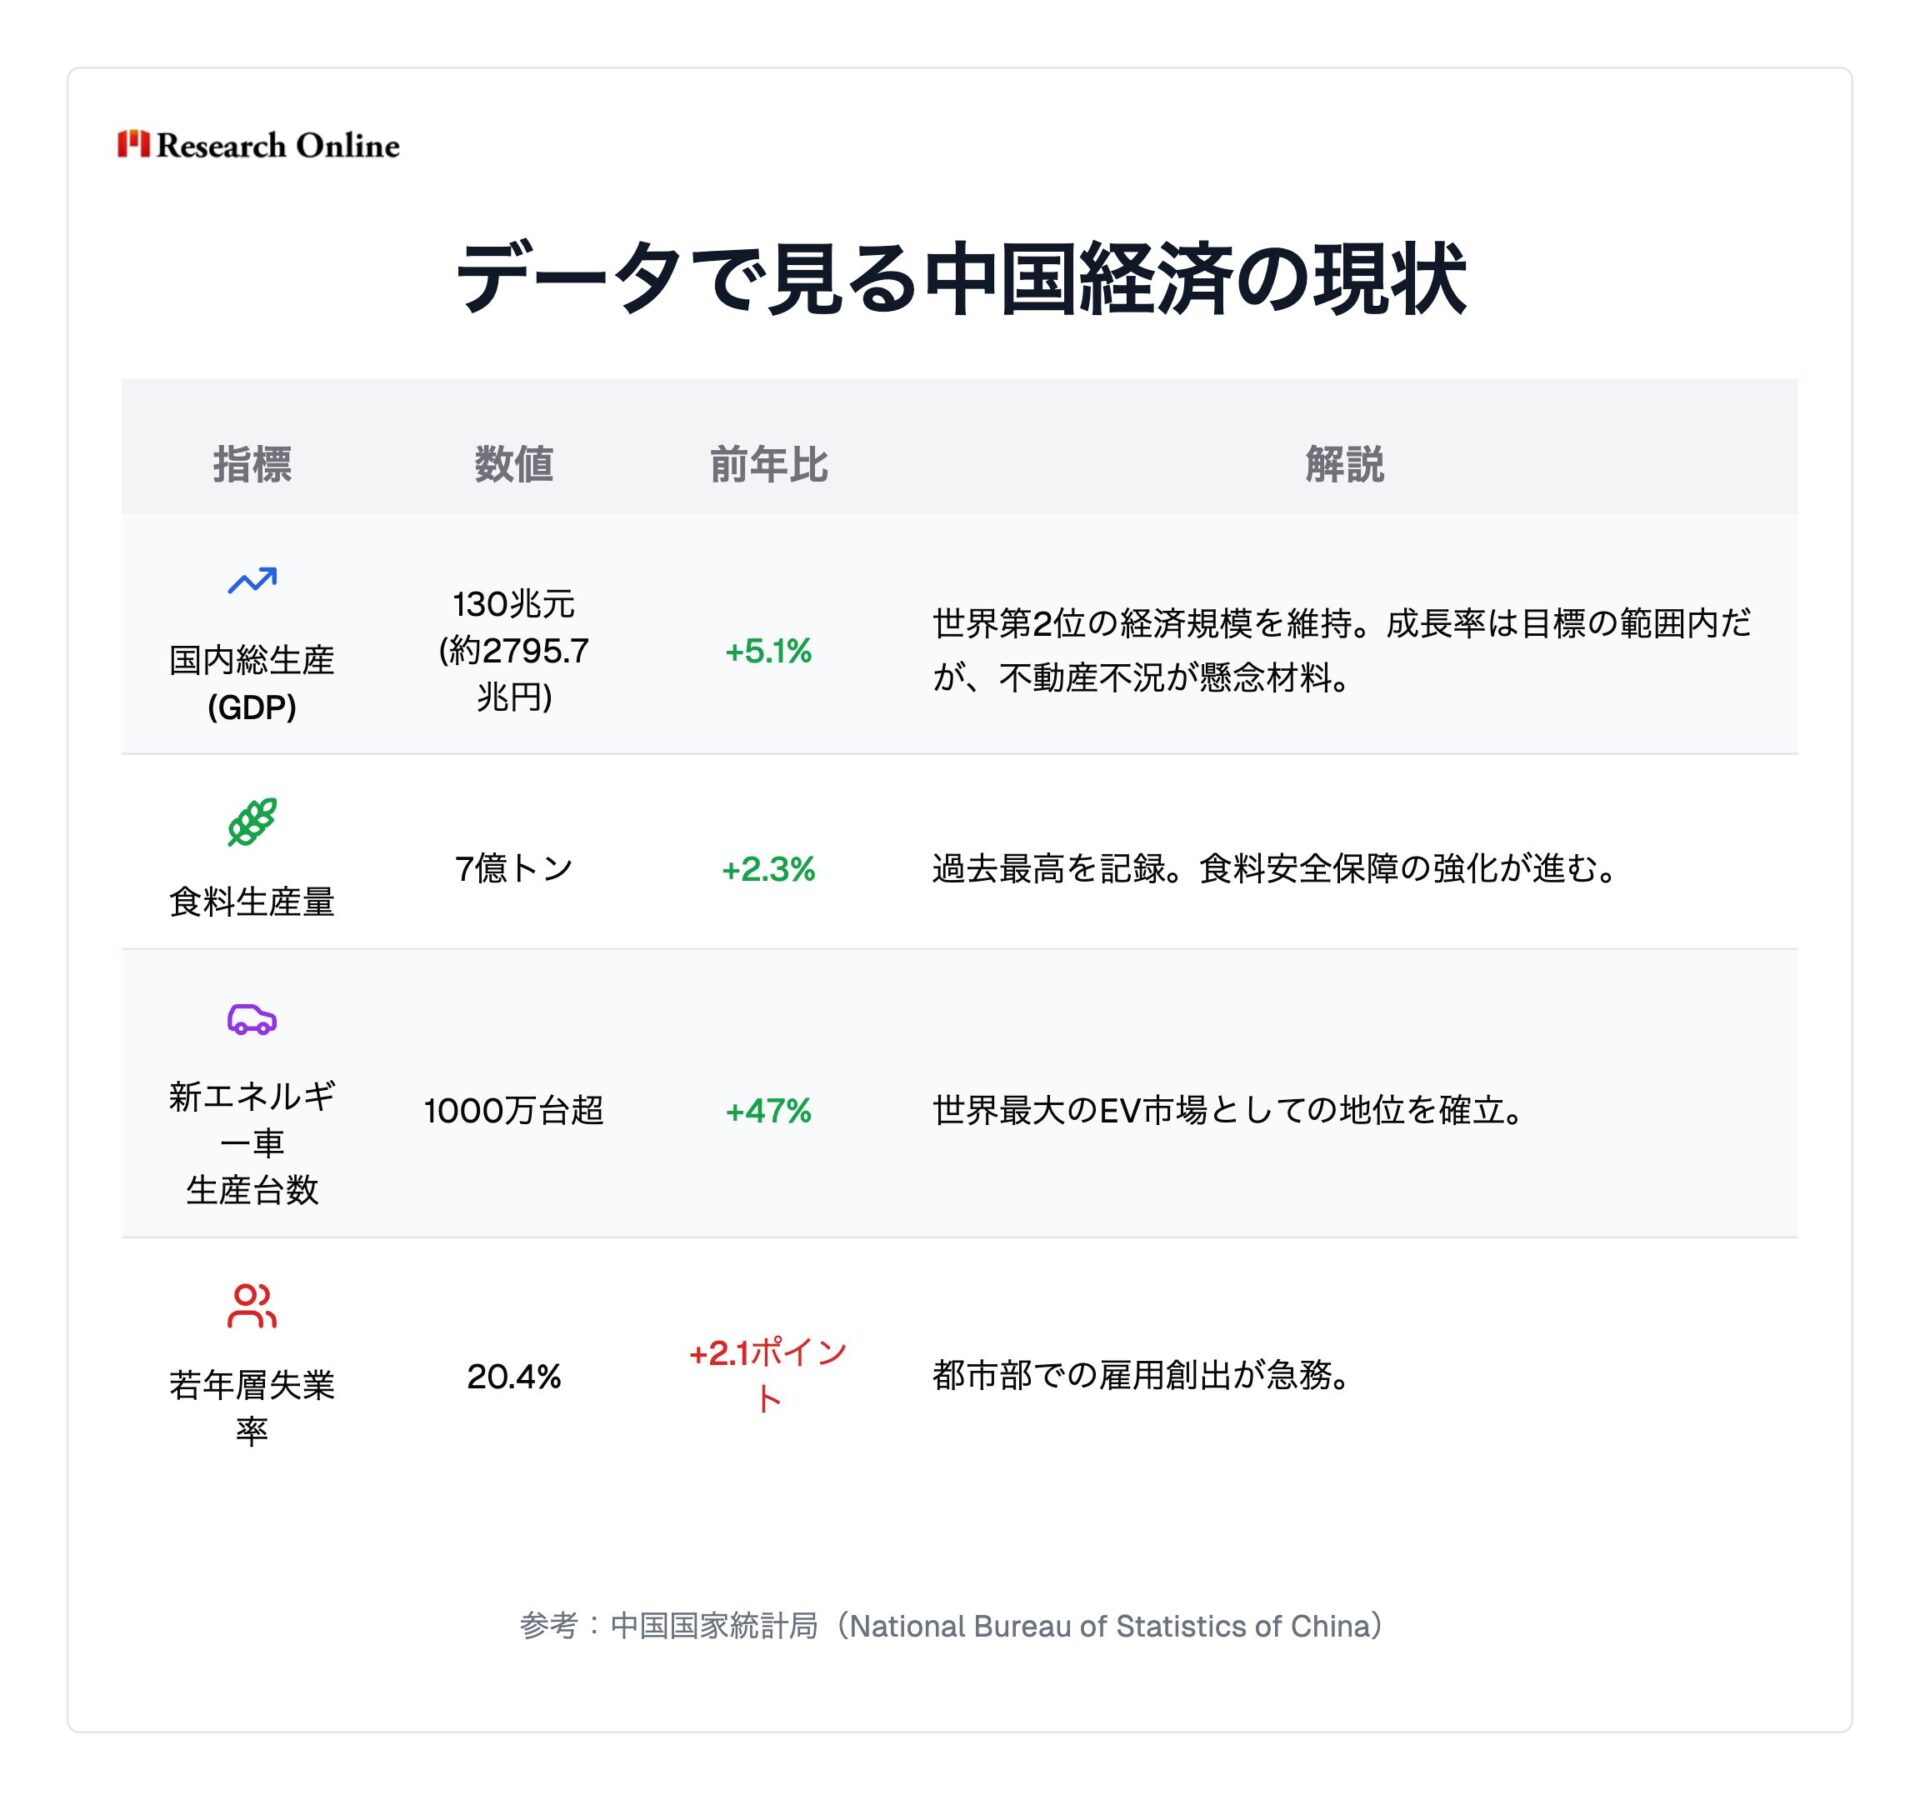The image size is (1920, 1800).
Task: Click the blue GDP trending-up arrow icon
Action: pyautogui.click(x=252, y=580)
